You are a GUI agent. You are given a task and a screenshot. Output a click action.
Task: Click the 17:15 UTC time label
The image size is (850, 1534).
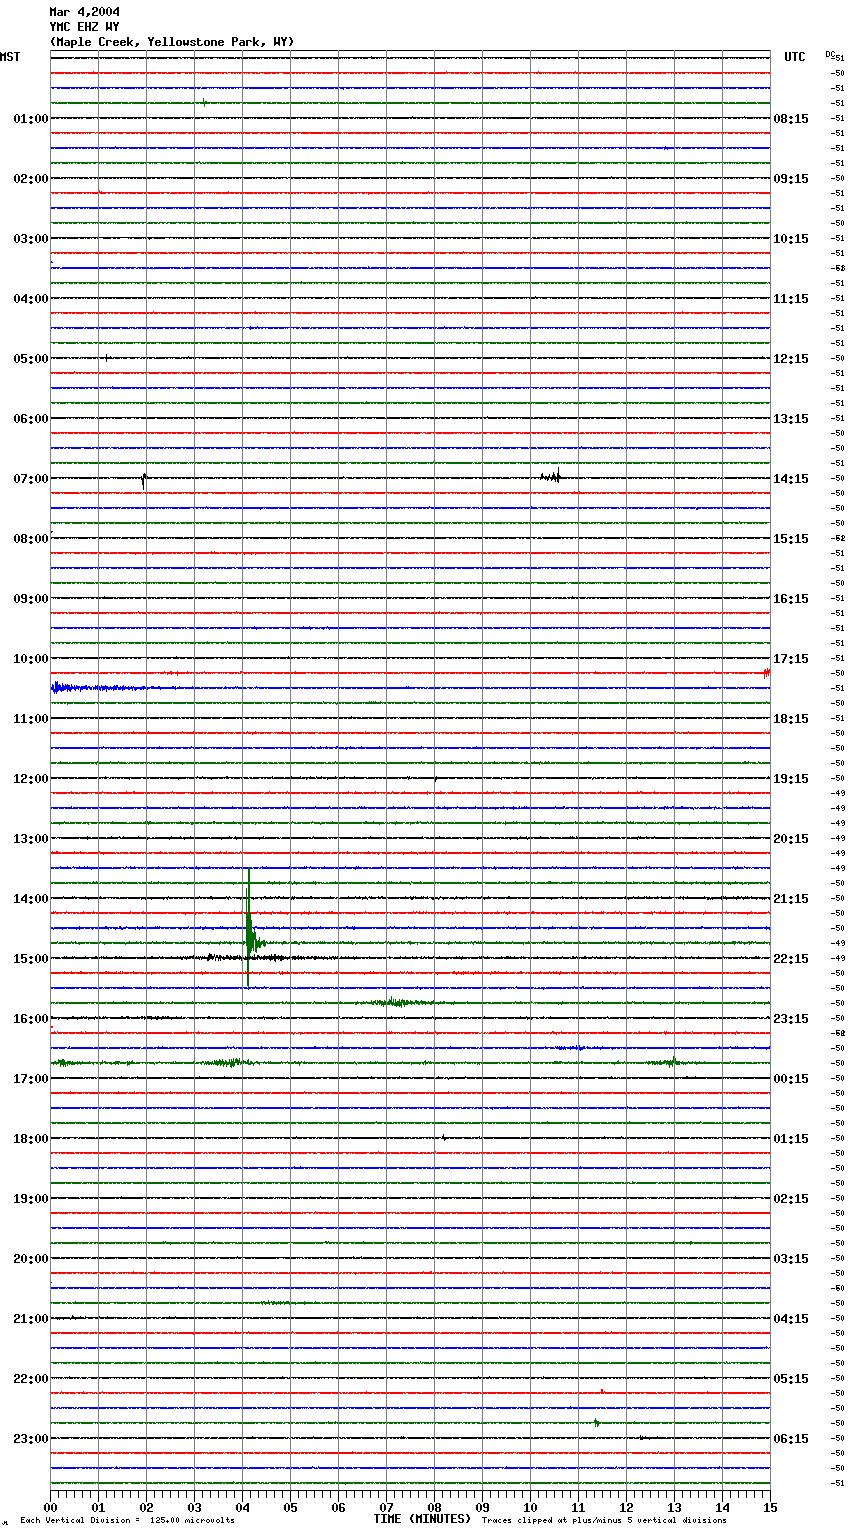click(791, 659)
